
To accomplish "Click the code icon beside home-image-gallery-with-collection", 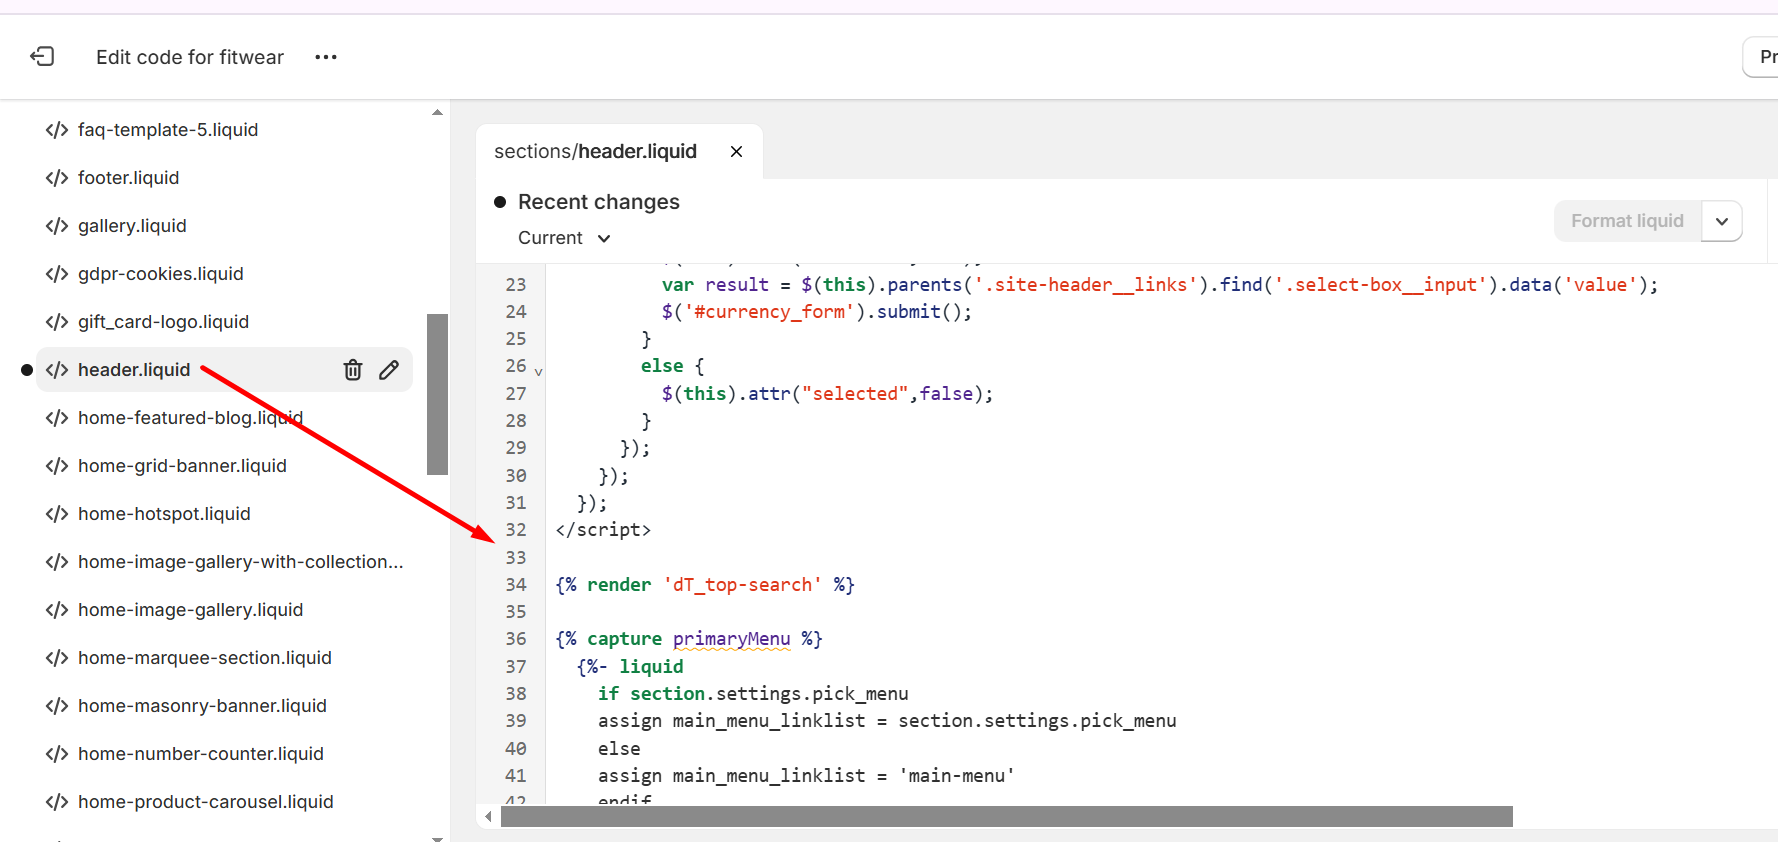I will coord(57,562).
